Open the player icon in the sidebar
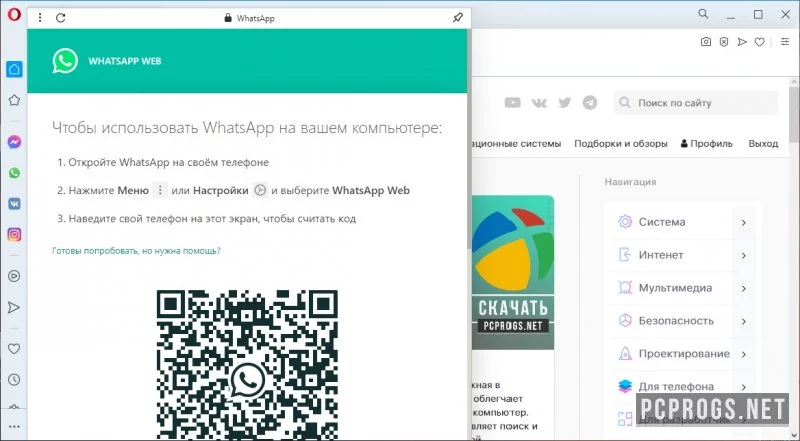Screen dimensions: 800x441 coord(14,276)
